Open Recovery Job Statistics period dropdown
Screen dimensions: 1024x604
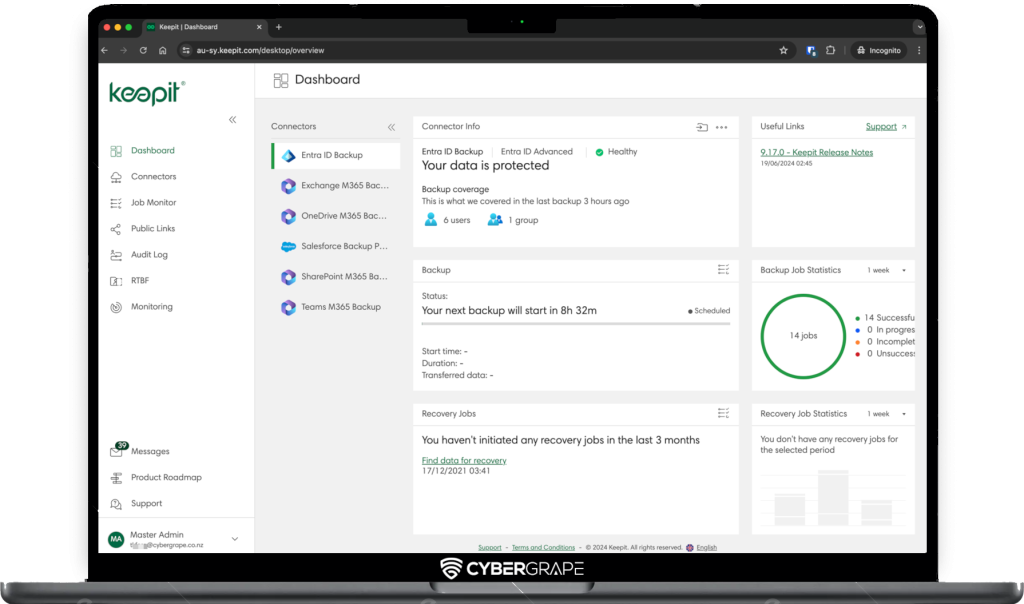coord(887,414)
